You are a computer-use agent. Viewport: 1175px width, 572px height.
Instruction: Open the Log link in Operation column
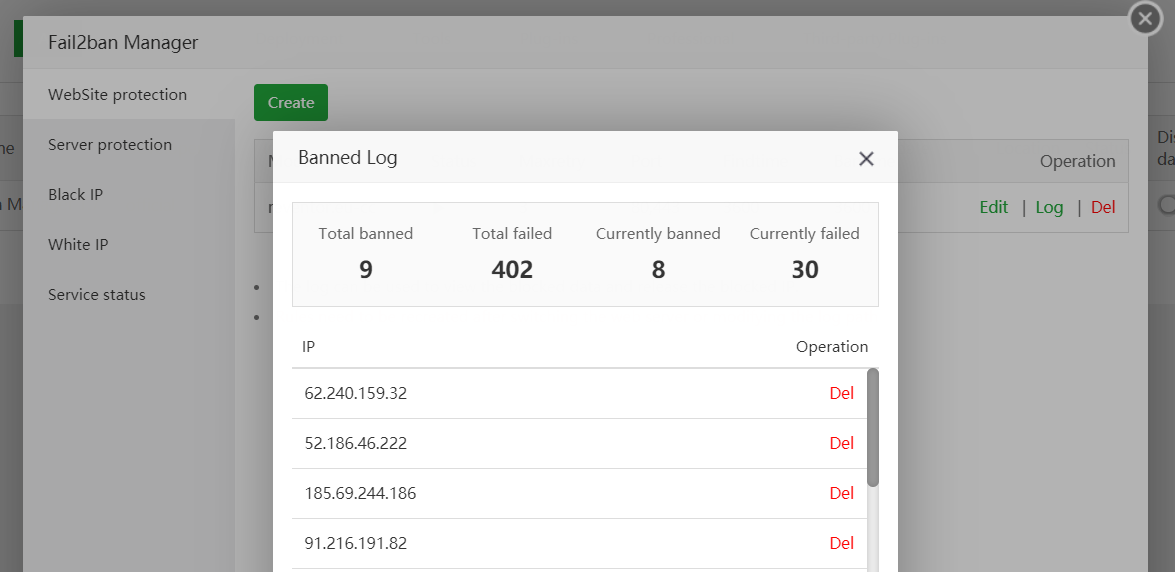point(1049,207)
